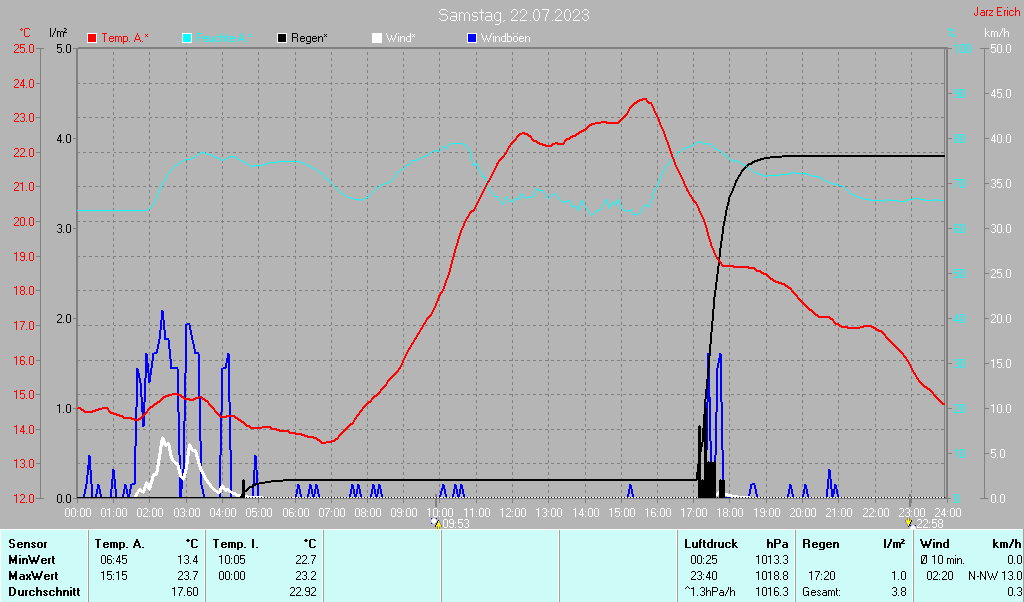Click the N-NW 13.0 wind gust value
Image resolution: width=1024 pixels, height=602 pixels.
[995, 577]
